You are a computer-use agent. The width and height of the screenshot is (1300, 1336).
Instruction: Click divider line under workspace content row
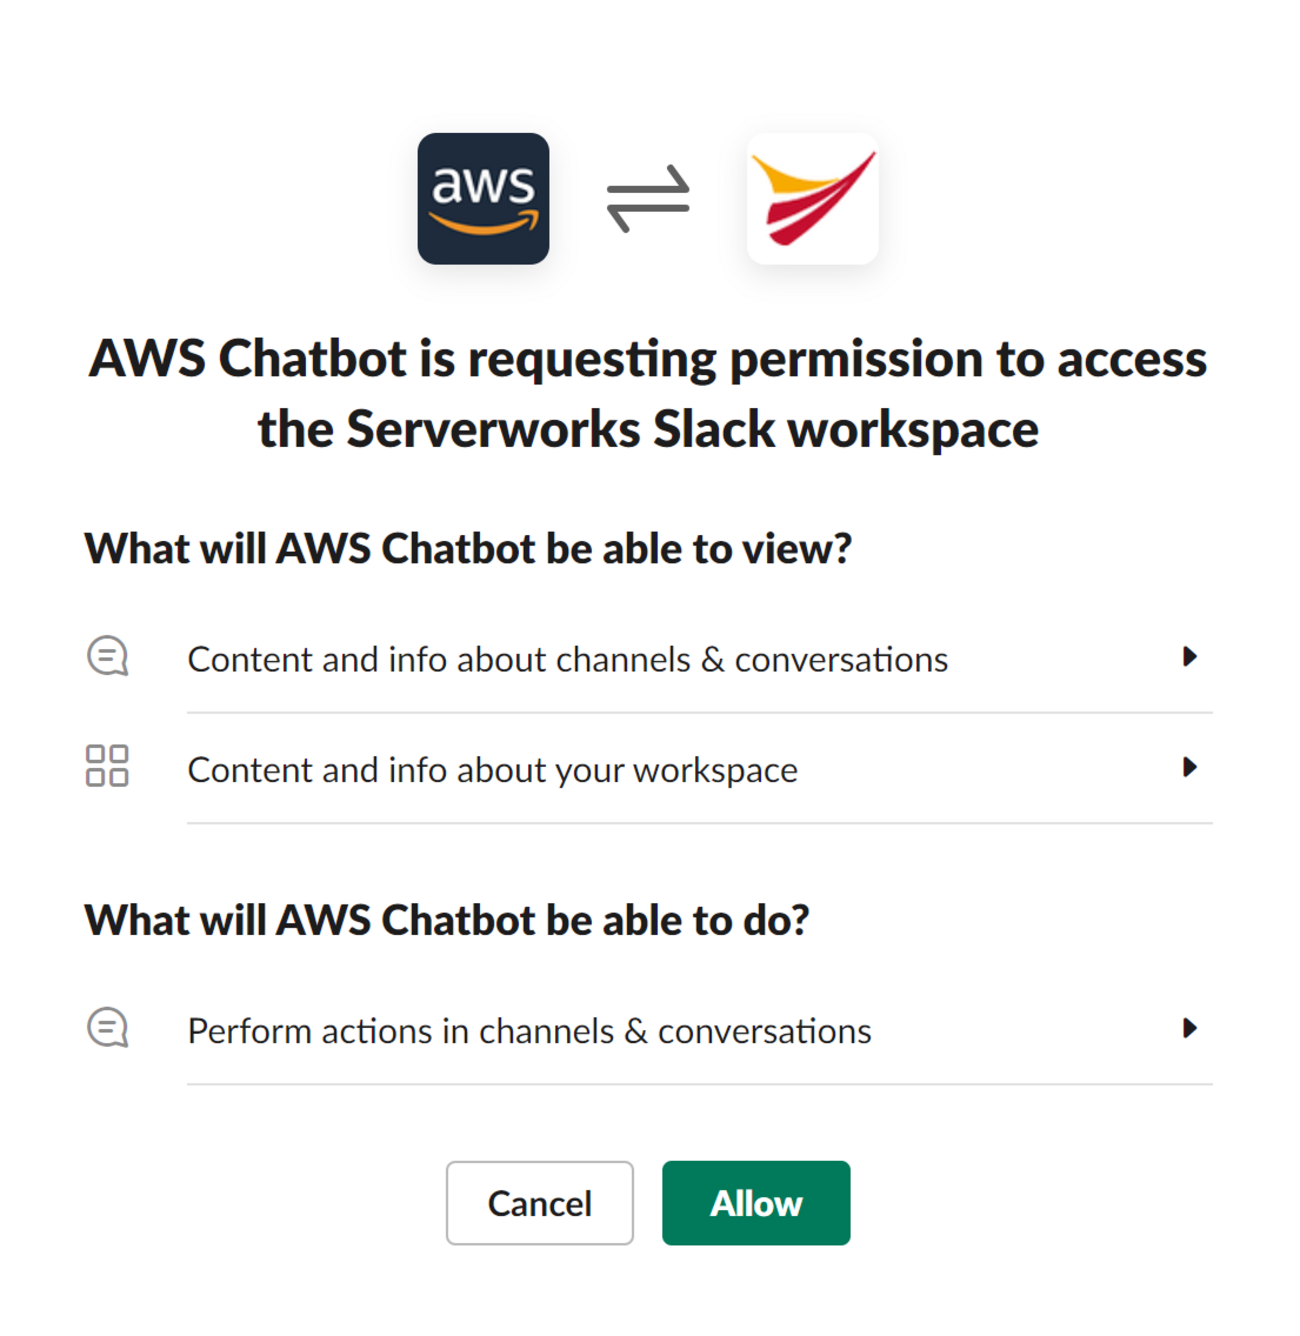(x=699, y=823)
